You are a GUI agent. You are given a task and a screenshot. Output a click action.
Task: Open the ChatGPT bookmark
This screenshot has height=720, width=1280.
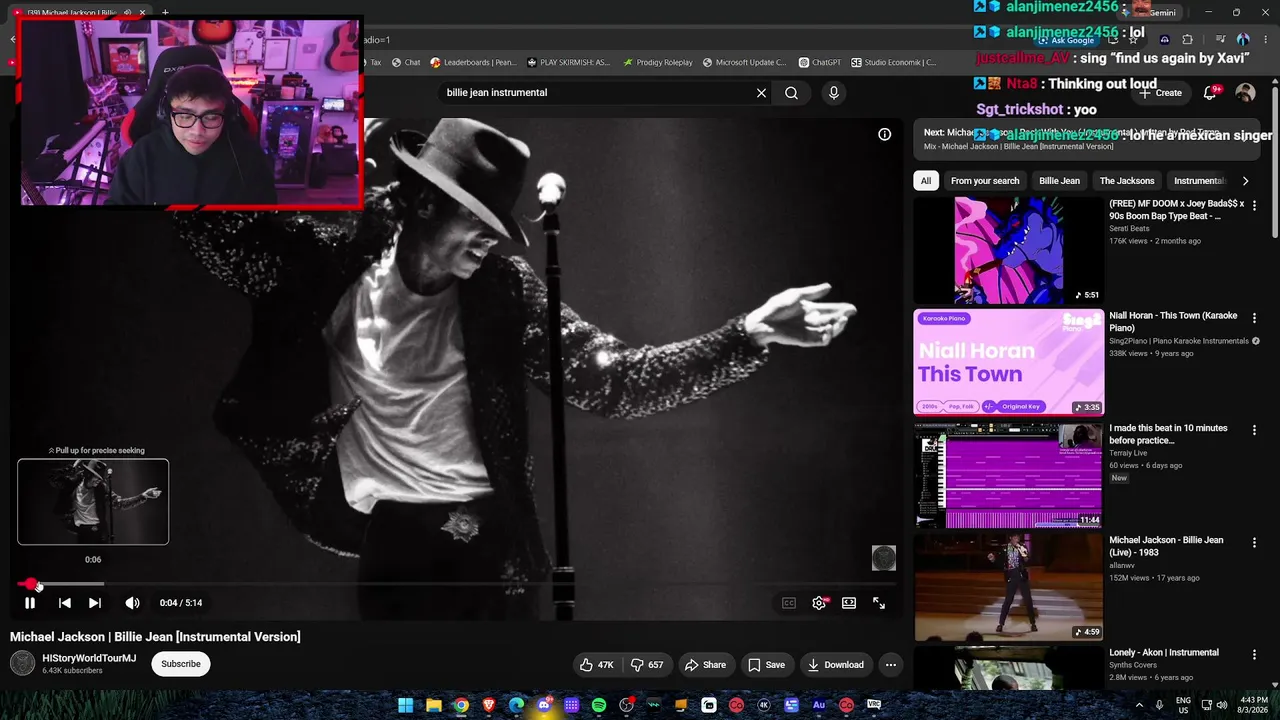[x=819, y=62]
